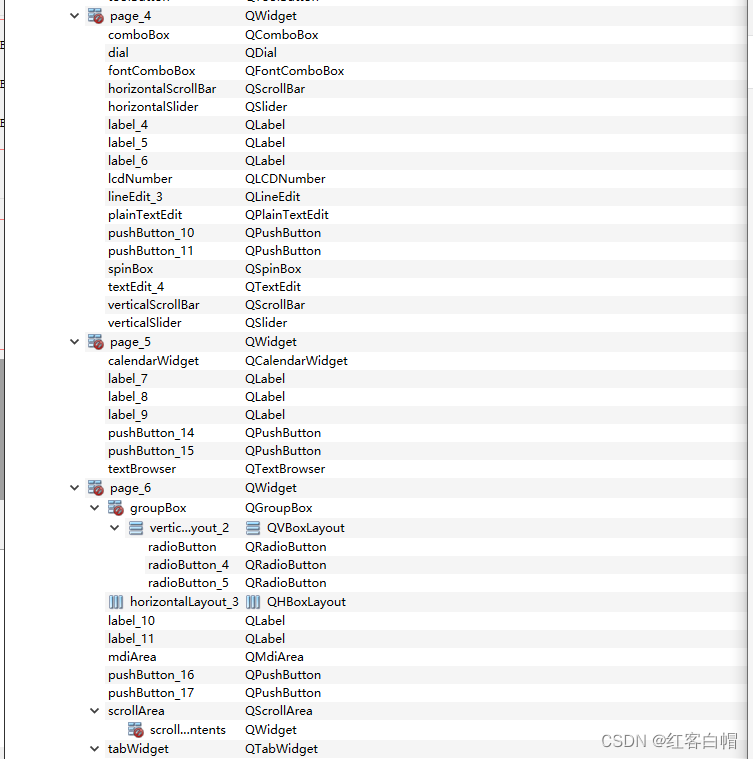The height and width of the screenshot is (759, 753).
Task: Collapse the page_5 tree node
Action: point(75,342)
